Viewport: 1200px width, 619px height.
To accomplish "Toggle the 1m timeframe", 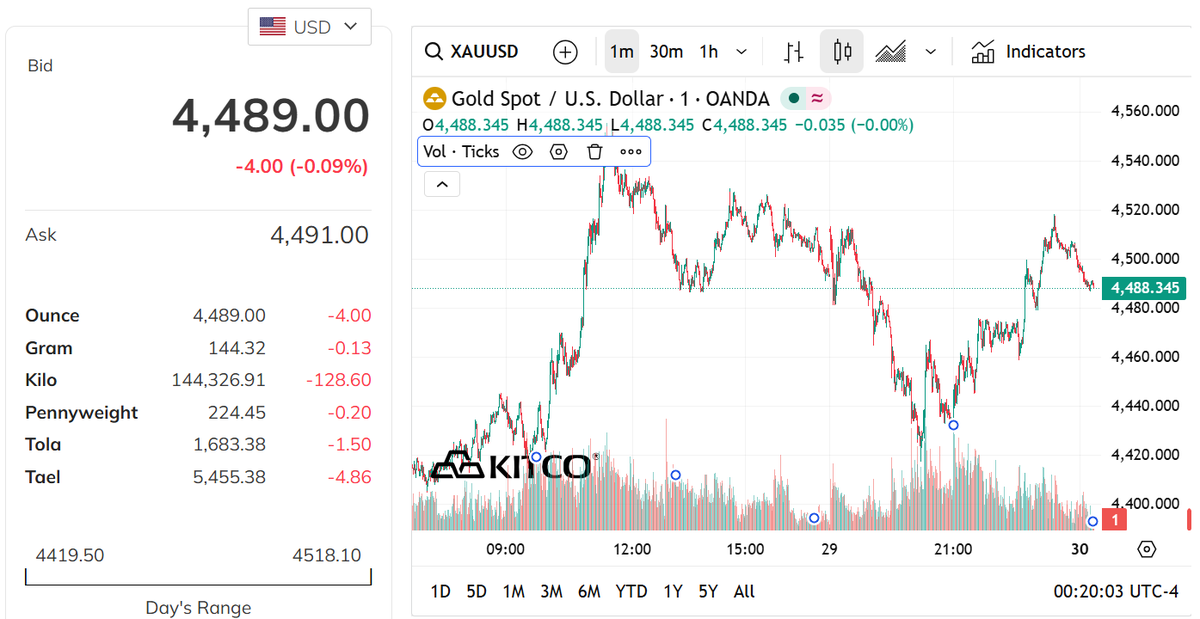I will click(622, 52).
